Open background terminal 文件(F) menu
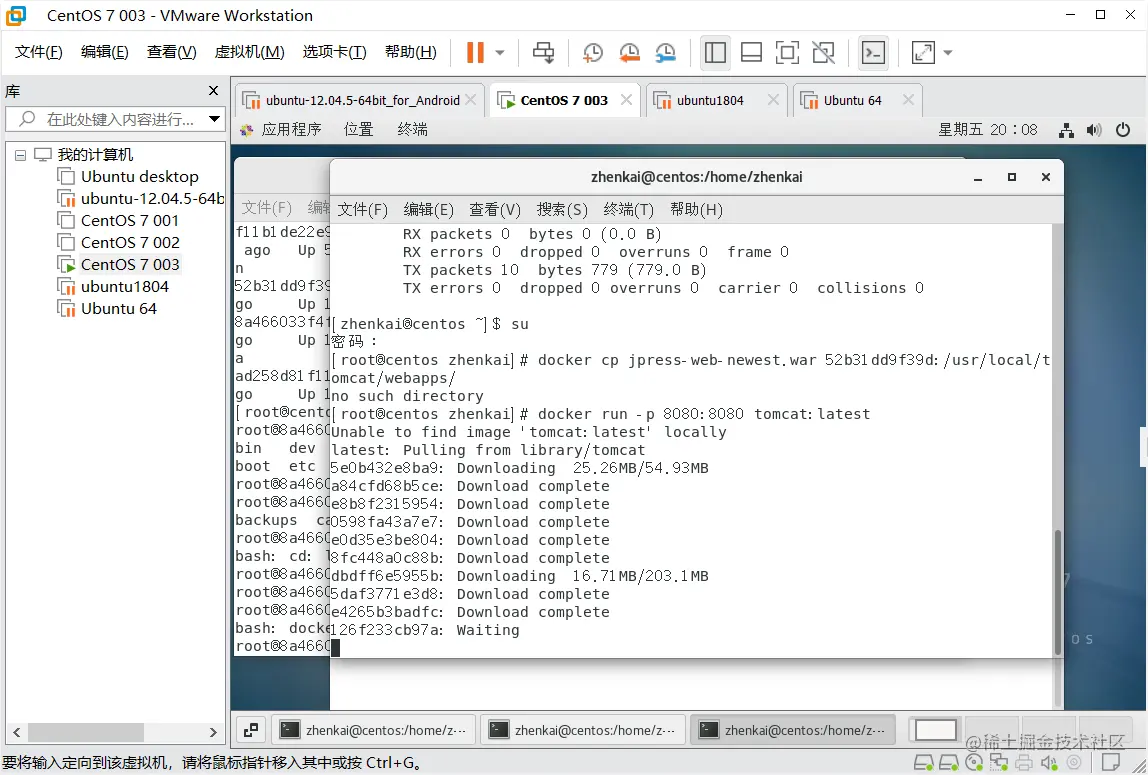 (266, 208)
